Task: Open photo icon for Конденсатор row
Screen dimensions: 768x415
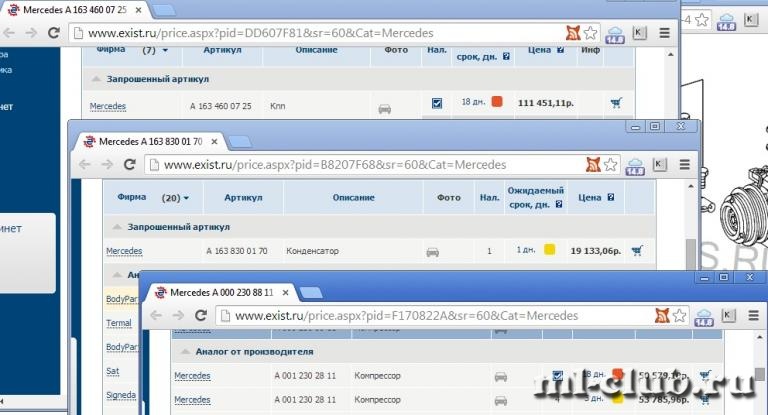Action: pyautogui.click(x=432, y=252)
